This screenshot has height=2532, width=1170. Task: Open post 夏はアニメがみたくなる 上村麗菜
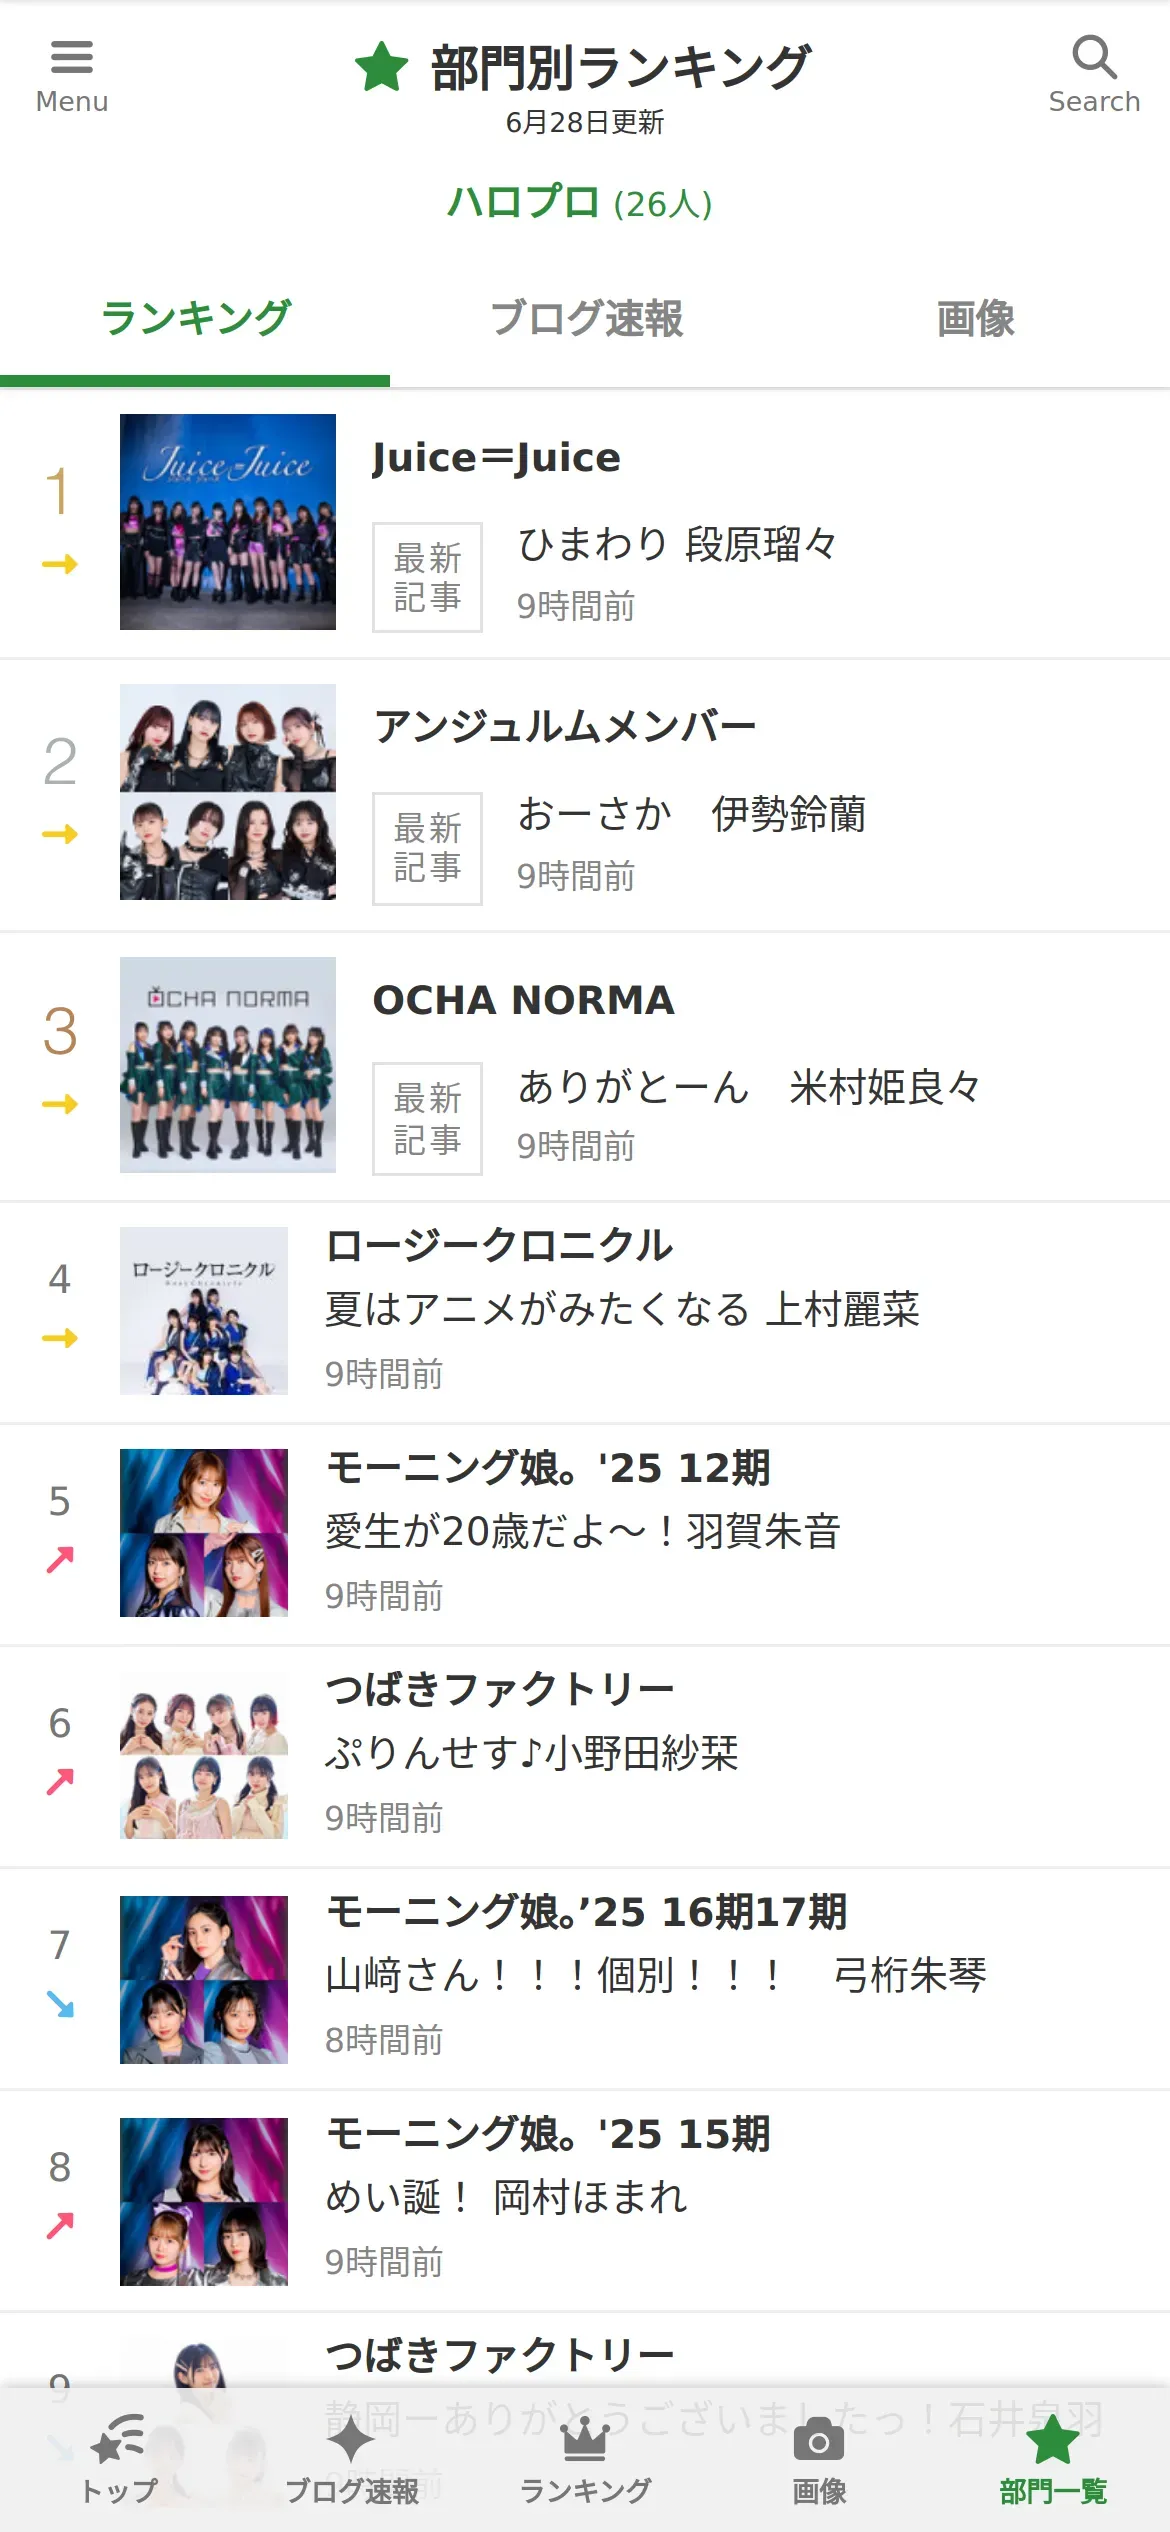point(622,1309)
